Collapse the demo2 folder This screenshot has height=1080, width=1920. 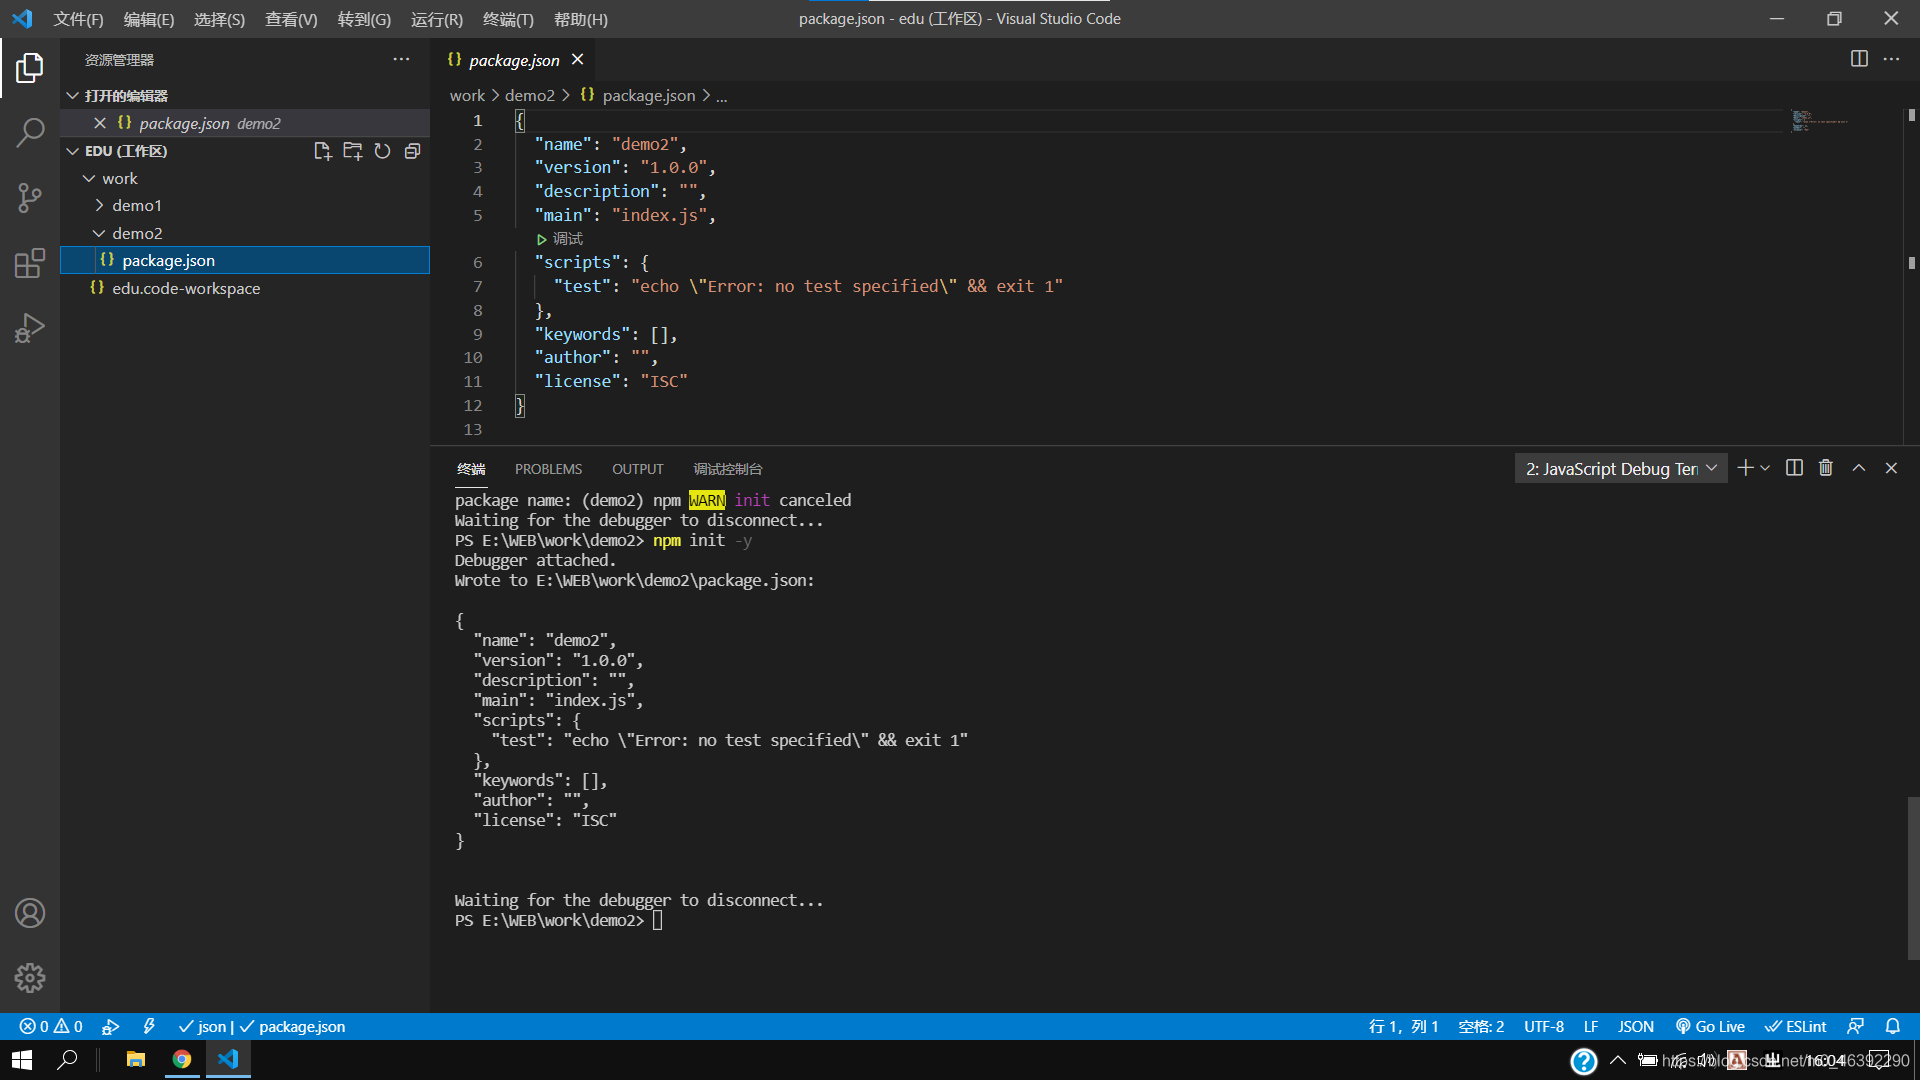coord(99,233)
